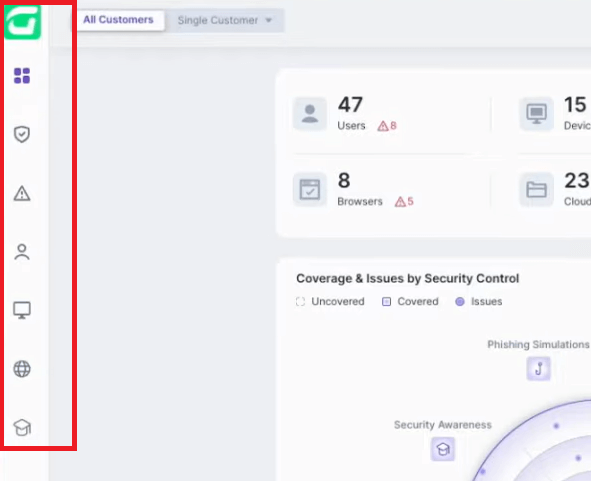The image size is (591, 481).
Task: Open the shield checkmark security icon
Action: point(22,134)
